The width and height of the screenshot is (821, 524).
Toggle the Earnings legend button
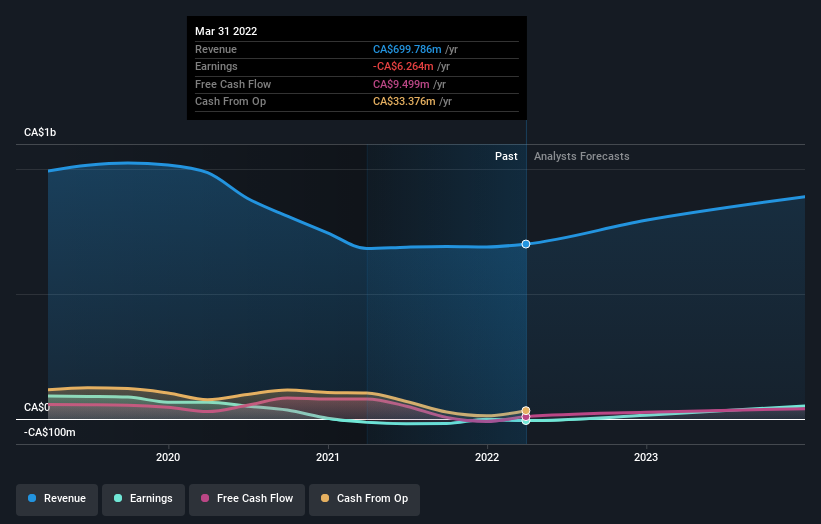(143, 499)
